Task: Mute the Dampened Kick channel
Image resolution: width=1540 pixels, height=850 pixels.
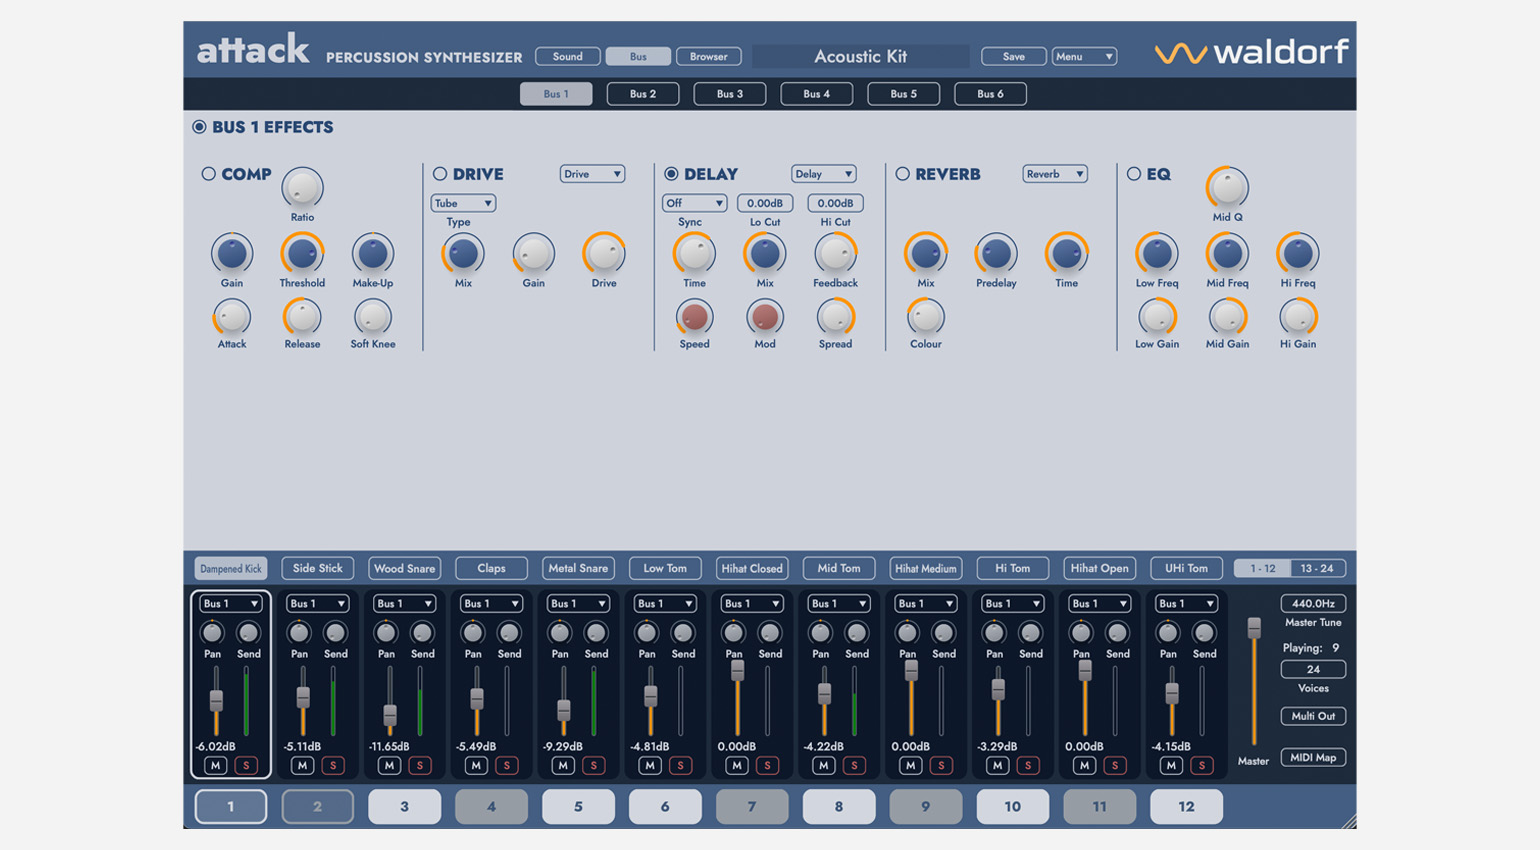Action: click(215, 765)
